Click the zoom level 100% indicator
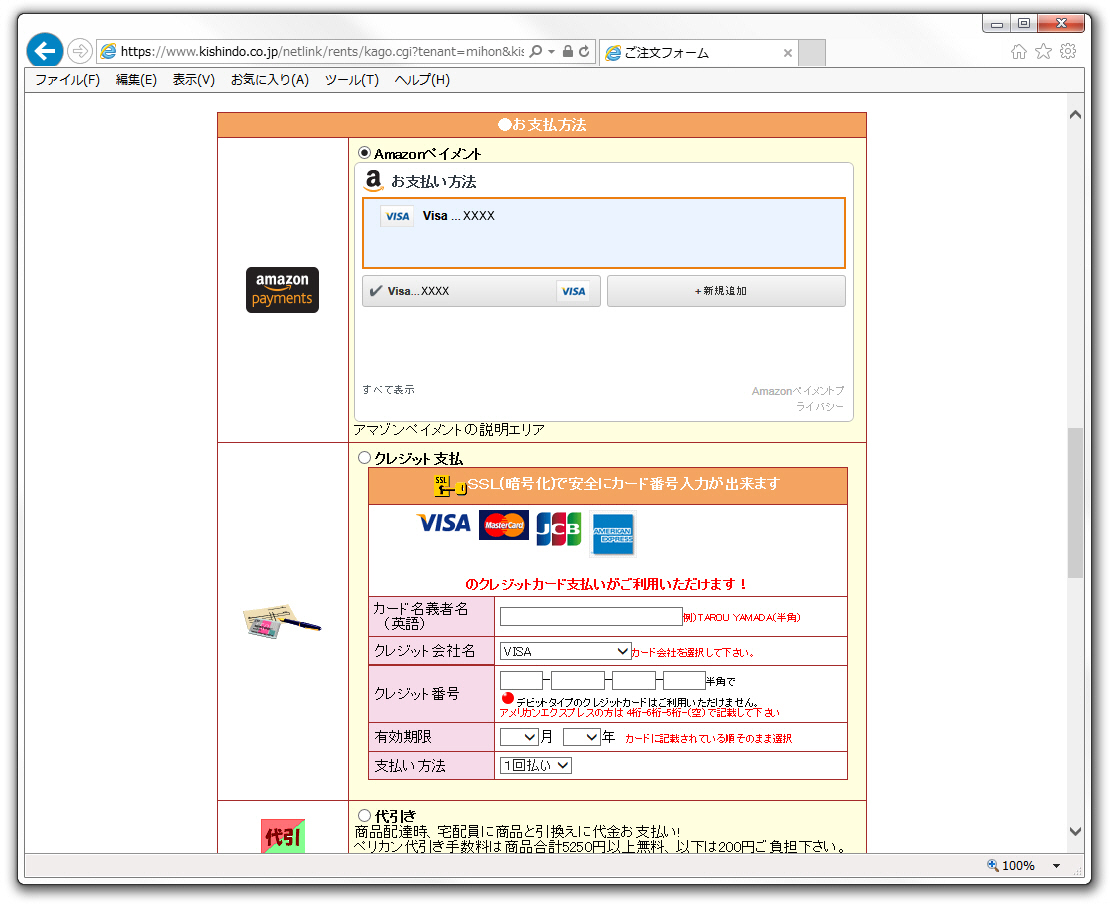1110x904 pixels. (x=1019, y=865)
